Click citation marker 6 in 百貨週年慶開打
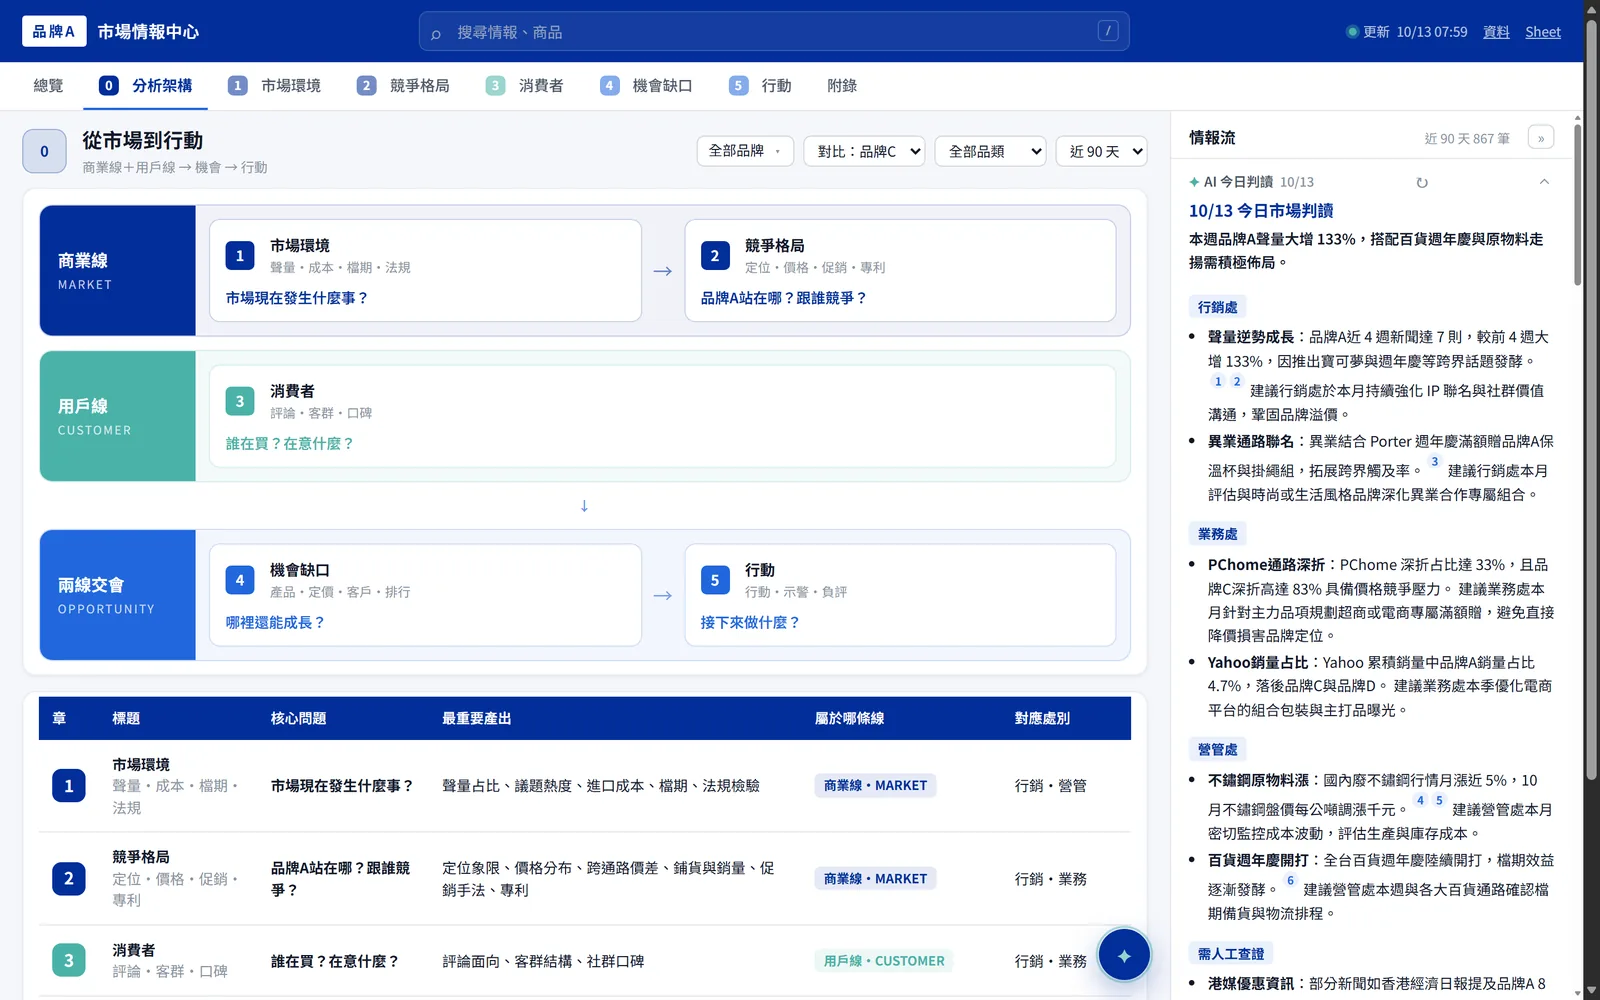 click(x=1290, y=881)
